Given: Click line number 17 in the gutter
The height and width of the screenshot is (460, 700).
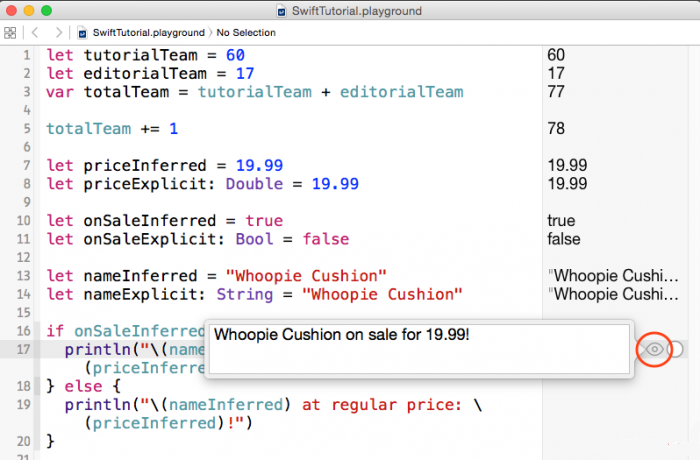Looking at the screenshot, I should pyautogui.click(x=22, y=349).
